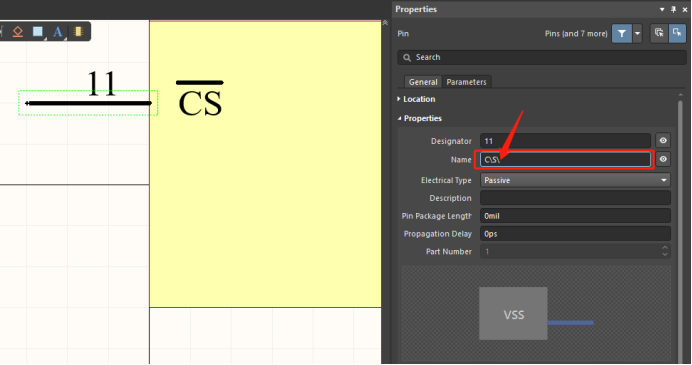Click the selection filter funnel icon
This screenshot has height=365, width=692.
coord(621,34)
